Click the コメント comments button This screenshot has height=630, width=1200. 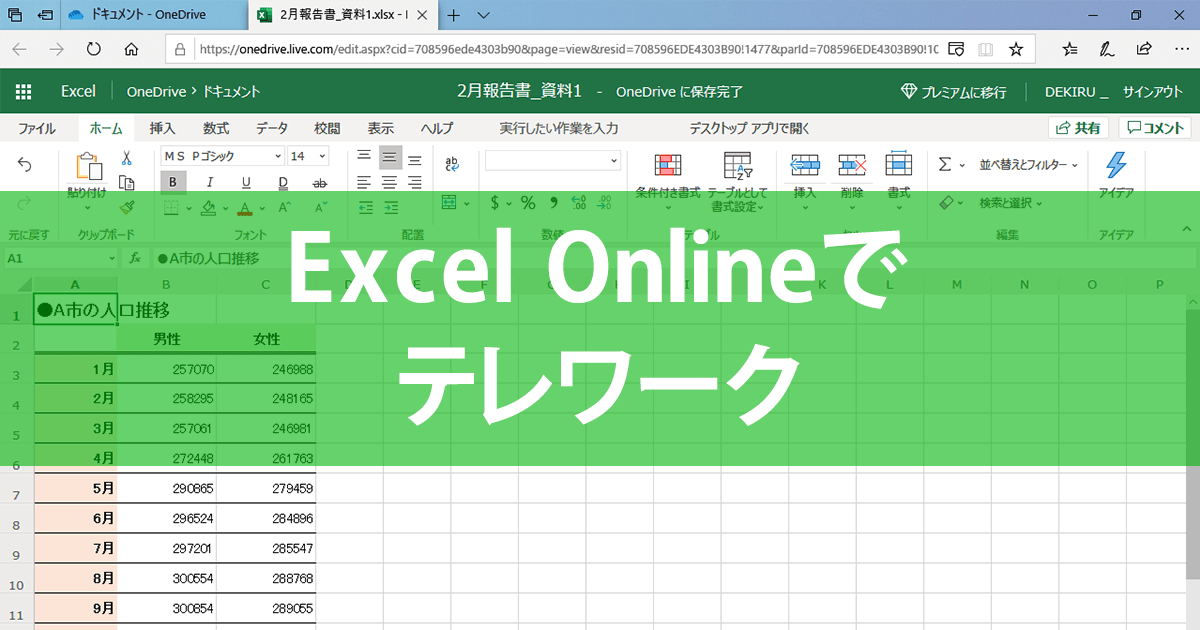pos(1154,128)
